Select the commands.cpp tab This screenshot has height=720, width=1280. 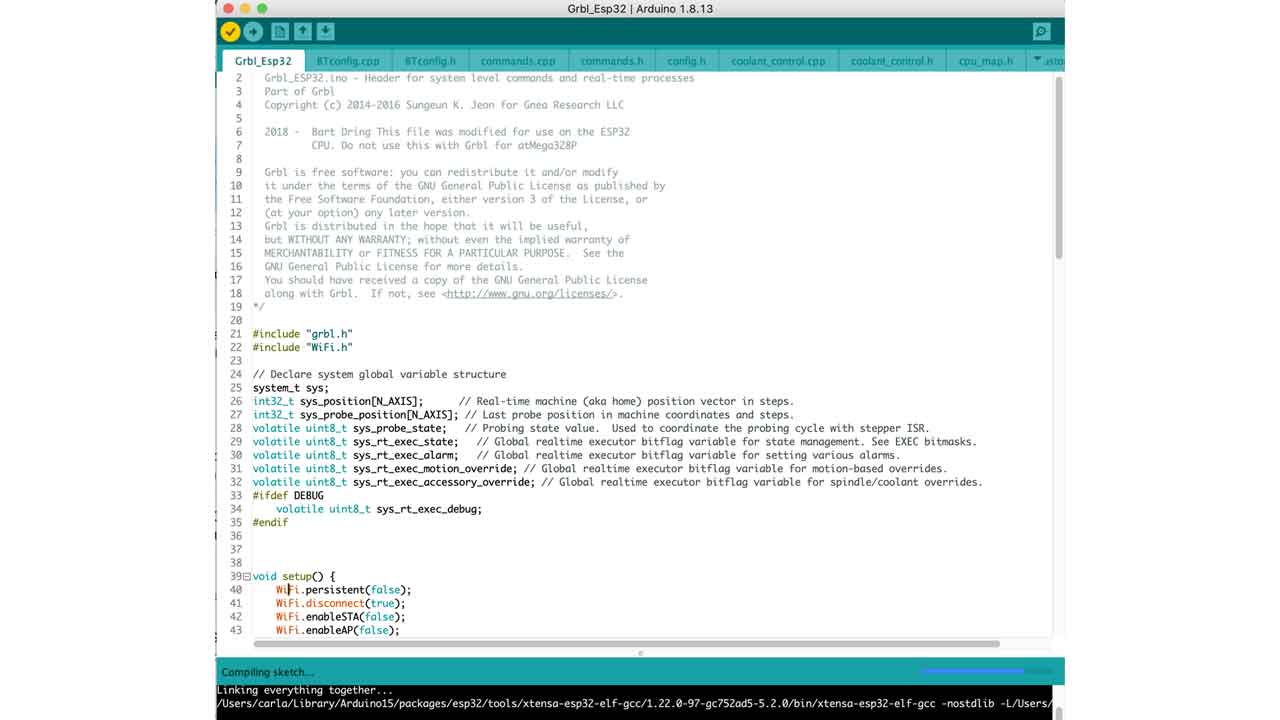518,61
